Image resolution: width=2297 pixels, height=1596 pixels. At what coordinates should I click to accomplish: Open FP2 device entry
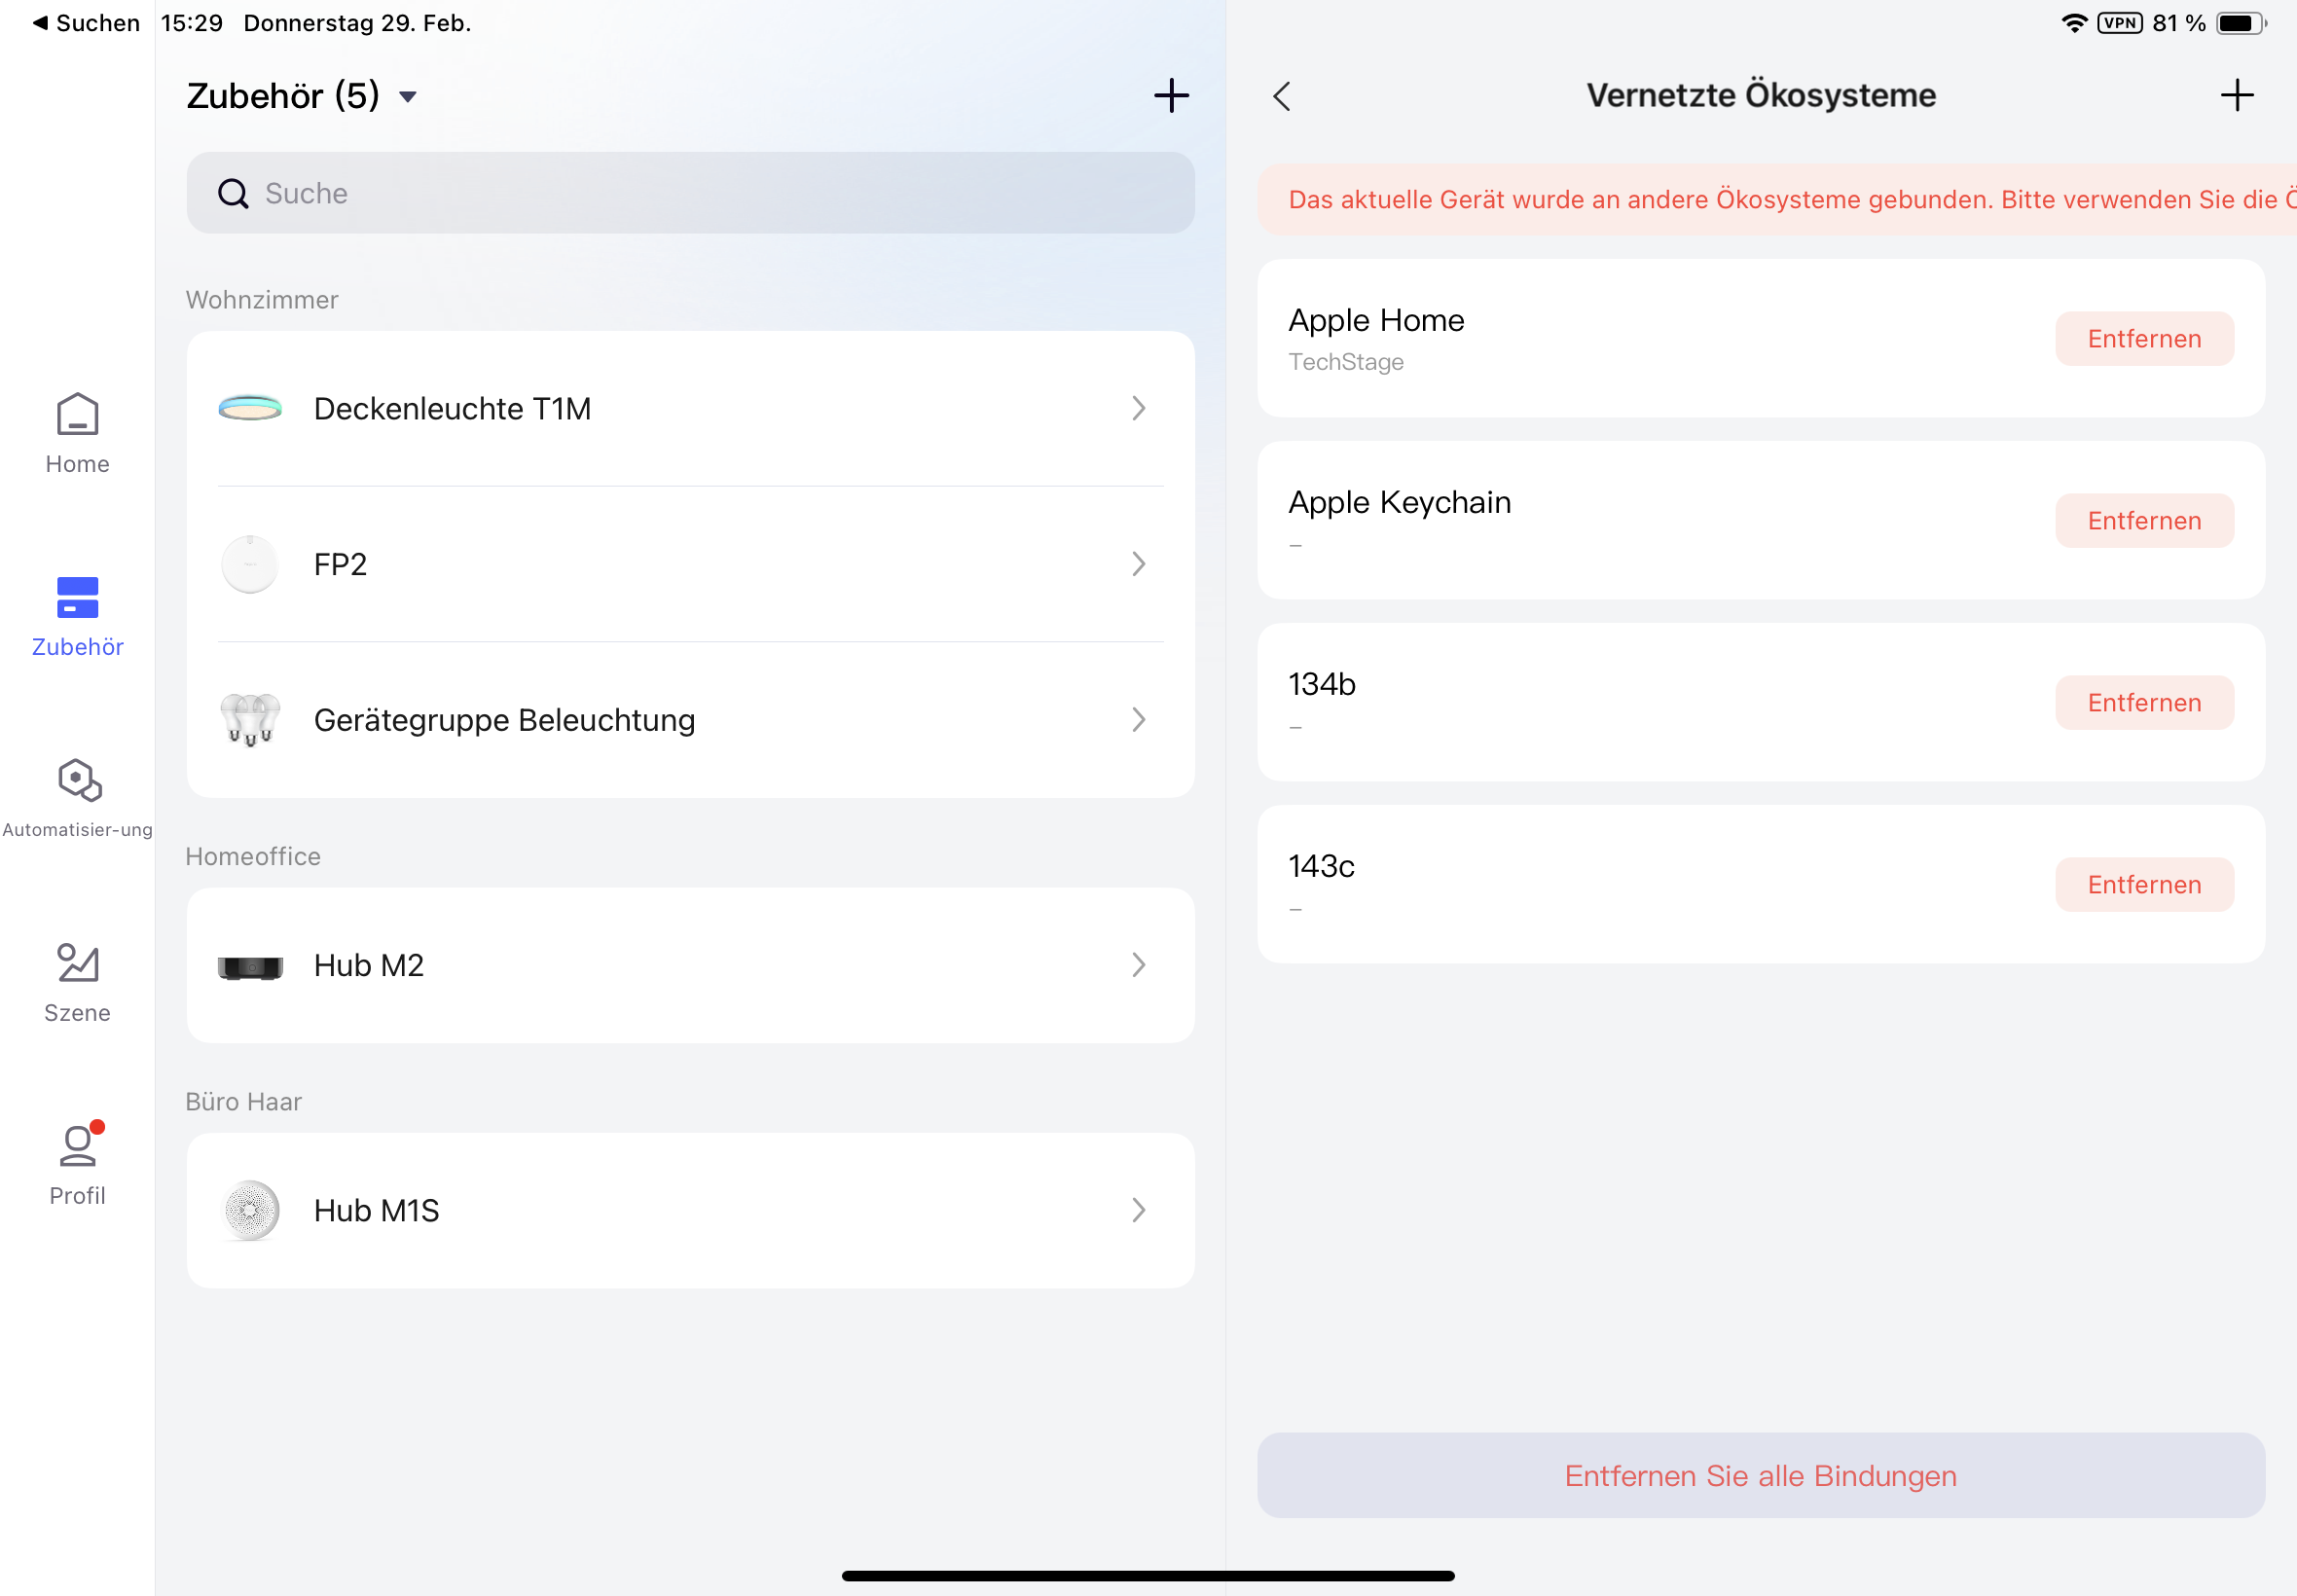point(690,564)
